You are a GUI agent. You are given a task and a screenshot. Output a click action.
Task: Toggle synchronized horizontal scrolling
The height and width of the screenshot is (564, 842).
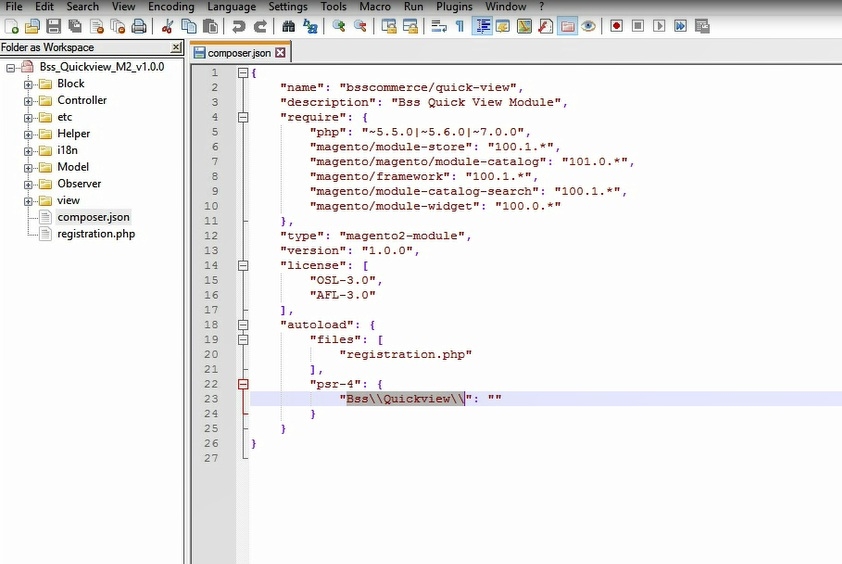click(x=410, y=26)
